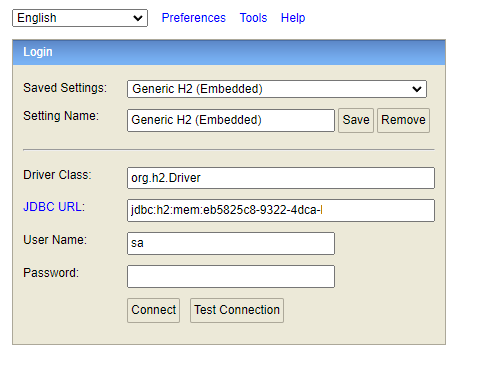Click the Setting Name input field

coord(231,120)
